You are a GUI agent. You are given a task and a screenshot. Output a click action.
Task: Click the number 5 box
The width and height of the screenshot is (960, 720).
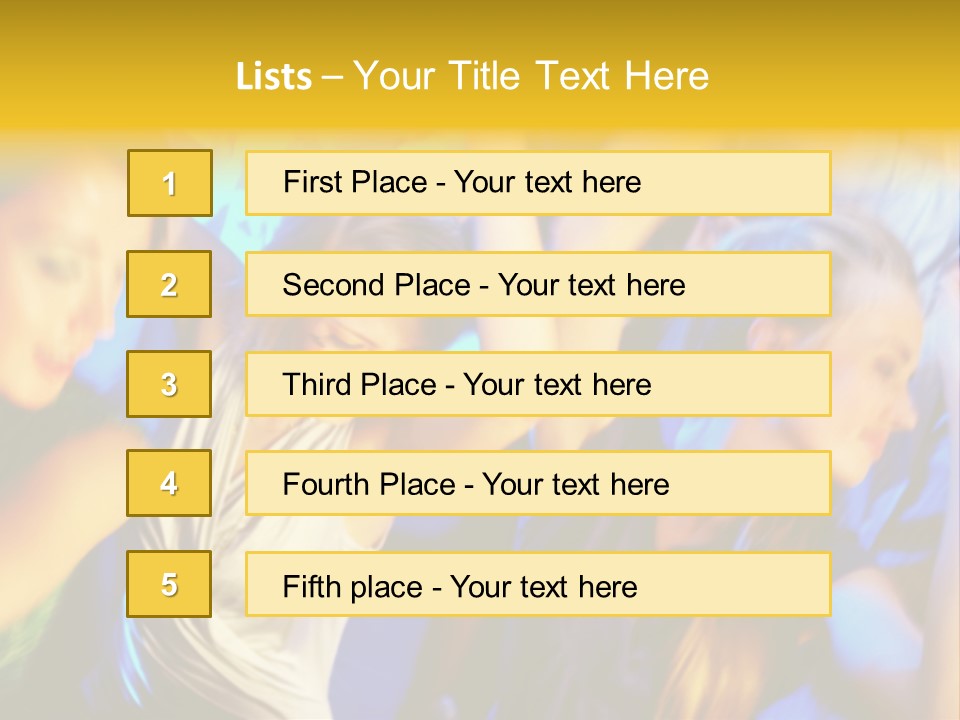pyautogui.click(x=169, y=584)
